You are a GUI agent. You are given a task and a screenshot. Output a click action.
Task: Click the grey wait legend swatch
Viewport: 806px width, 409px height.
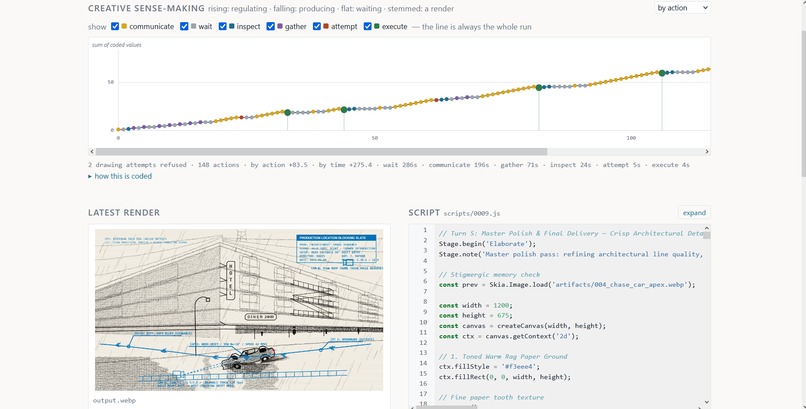click(193, 26)
